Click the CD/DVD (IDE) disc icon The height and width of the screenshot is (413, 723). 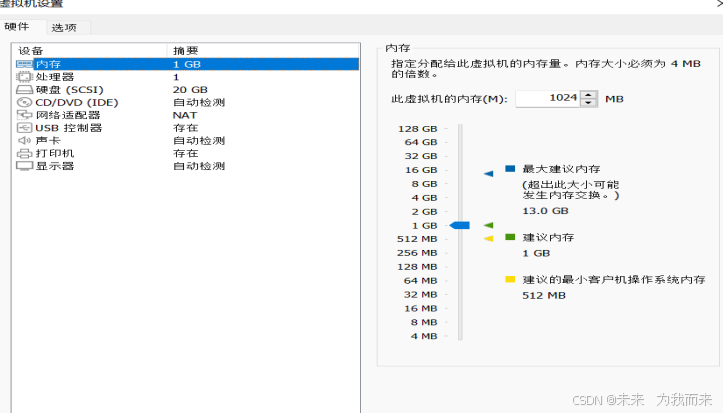coord(24,102)
